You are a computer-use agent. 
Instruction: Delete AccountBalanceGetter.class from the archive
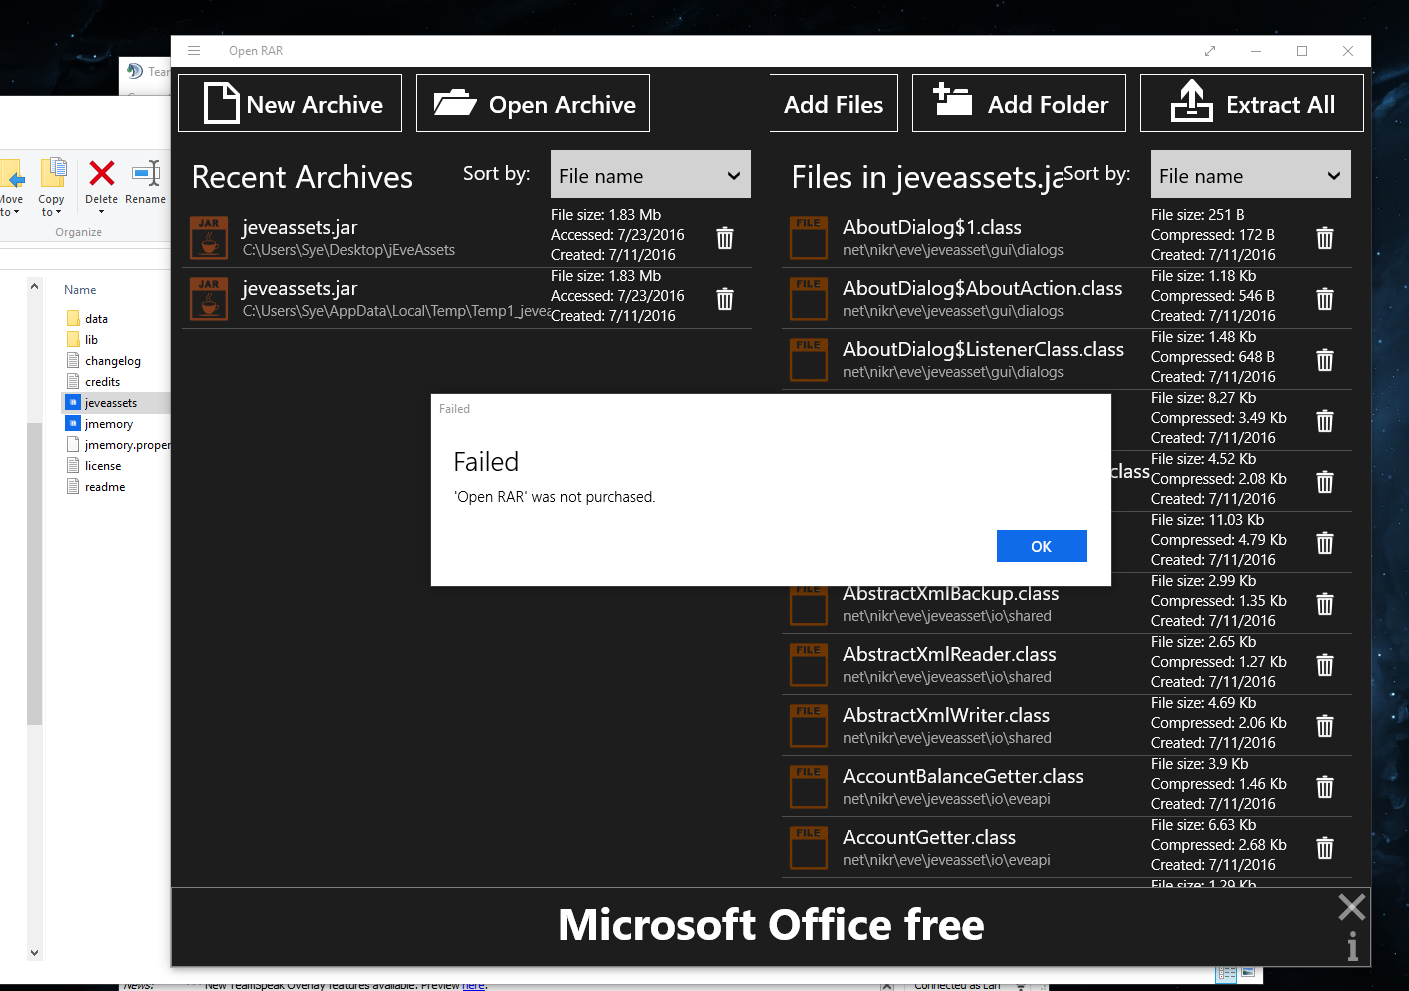coord(1325,787)
